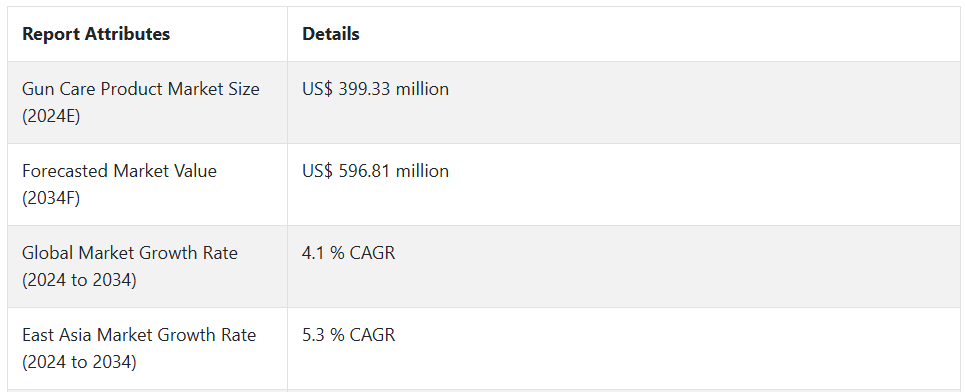Click the (2034F) text in second row

click(x=51, y=198)
